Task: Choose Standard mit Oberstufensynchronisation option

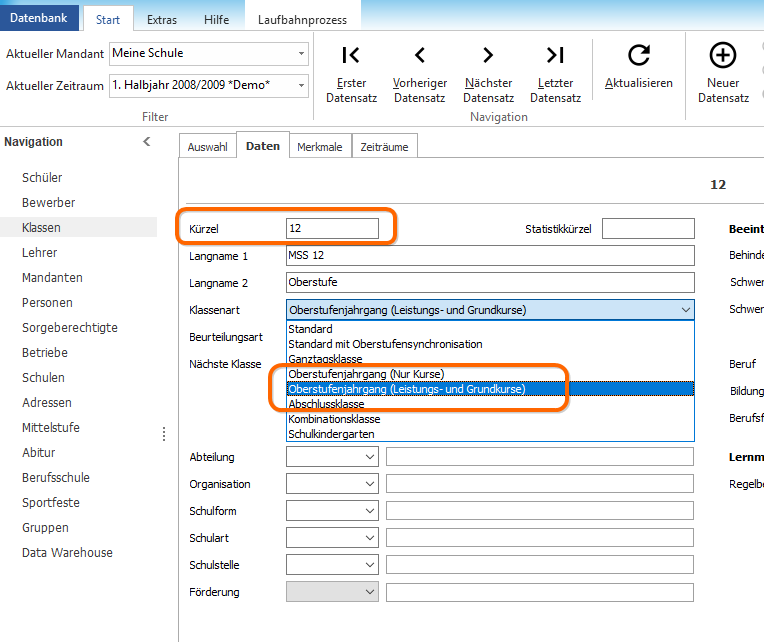Action: point(490,344)
